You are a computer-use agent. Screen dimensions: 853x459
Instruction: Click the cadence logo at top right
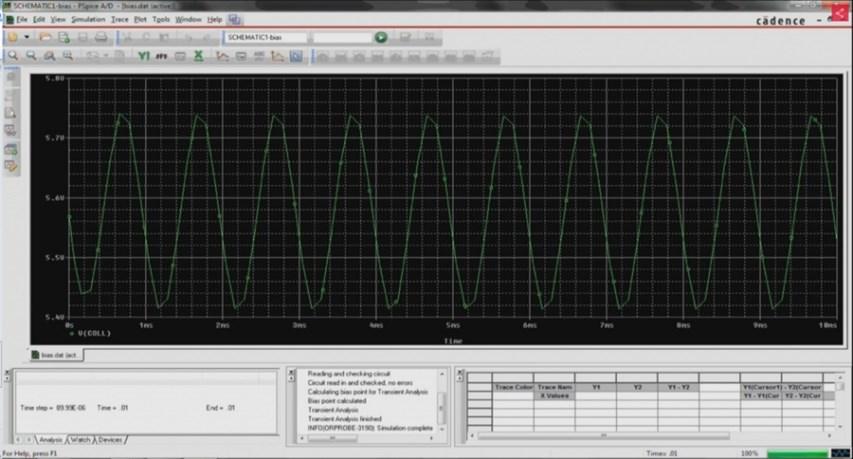tap(780, 21)
